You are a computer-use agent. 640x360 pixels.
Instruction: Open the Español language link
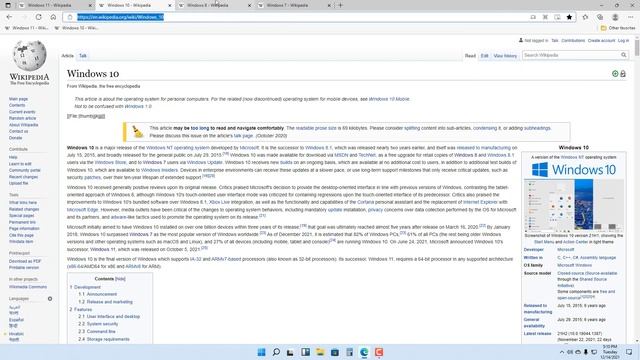[x=16, y=320]
